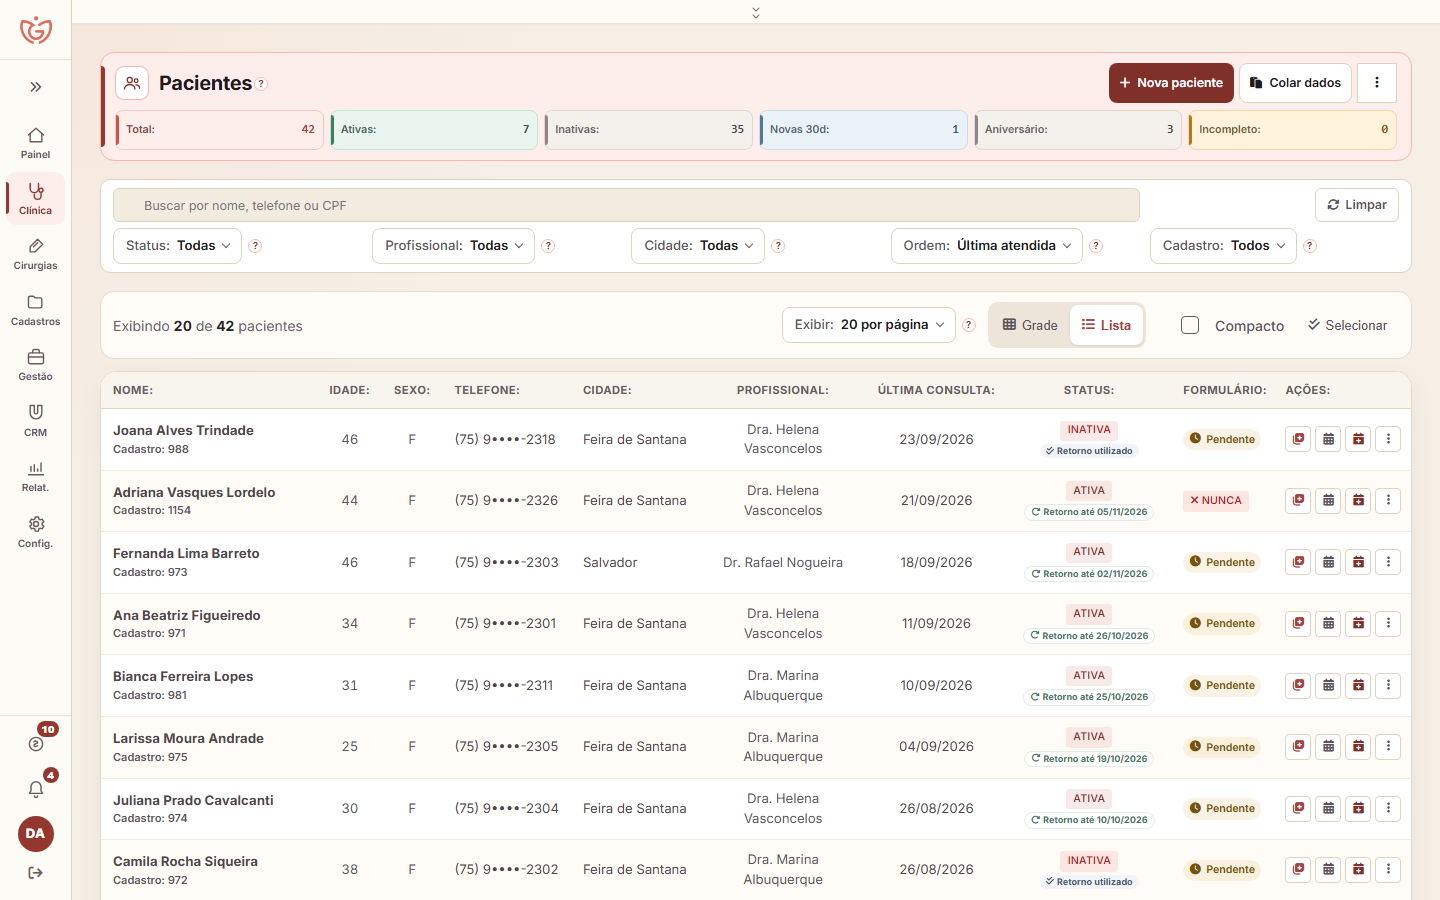This screenshot has height=900, width=1440.
Task: Click the patient search field
Action: click(x=626, y=205)
